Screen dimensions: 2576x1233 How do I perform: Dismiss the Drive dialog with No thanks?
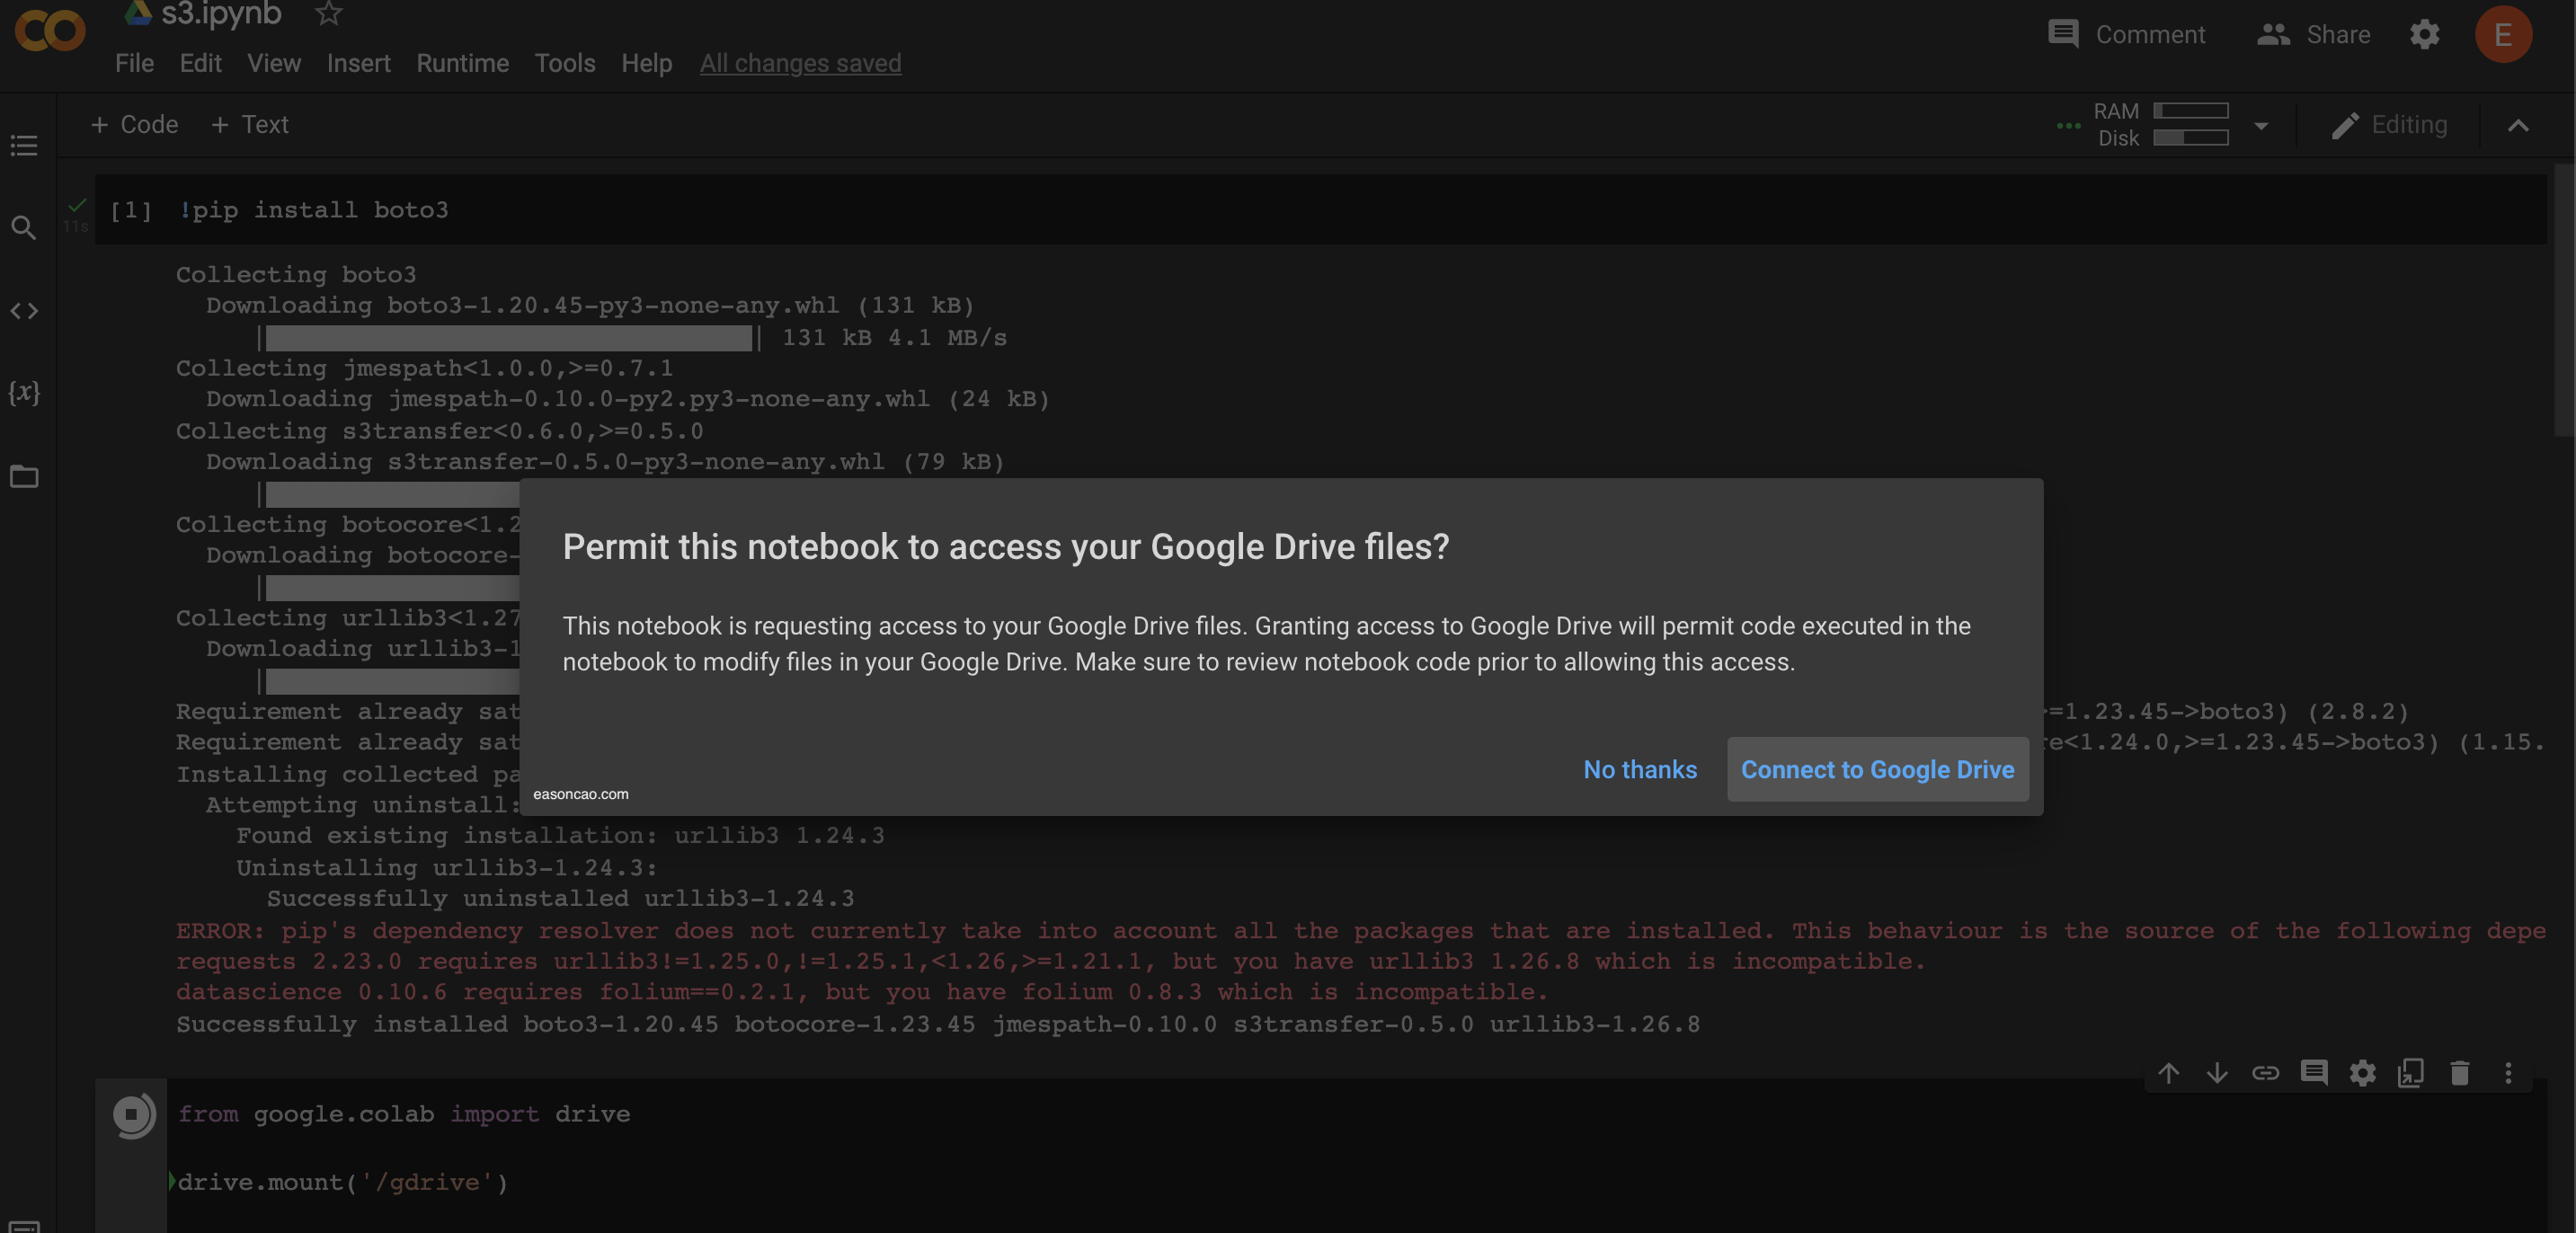click(1639, 769)
